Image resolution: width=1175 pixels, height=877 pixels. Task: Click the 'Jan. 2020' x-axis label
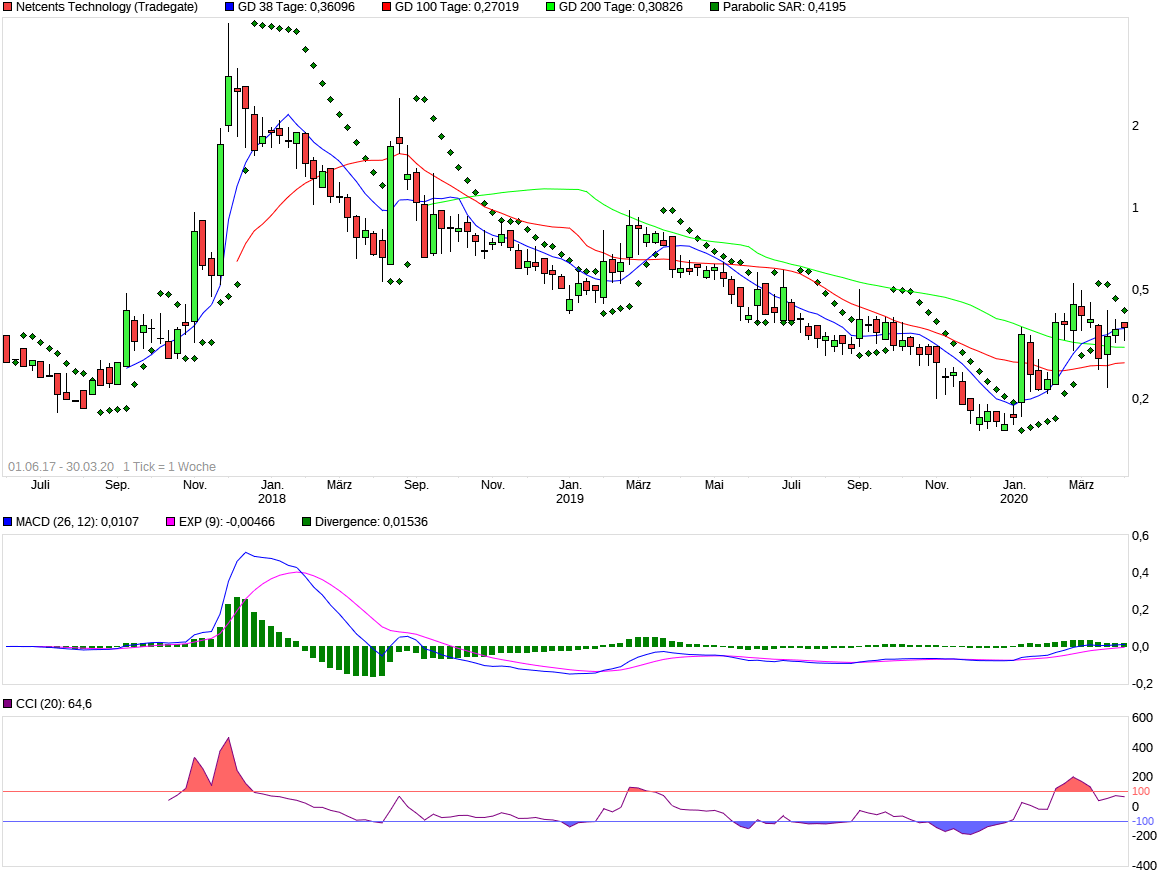pyautogui.click(x=1014, y=492)
